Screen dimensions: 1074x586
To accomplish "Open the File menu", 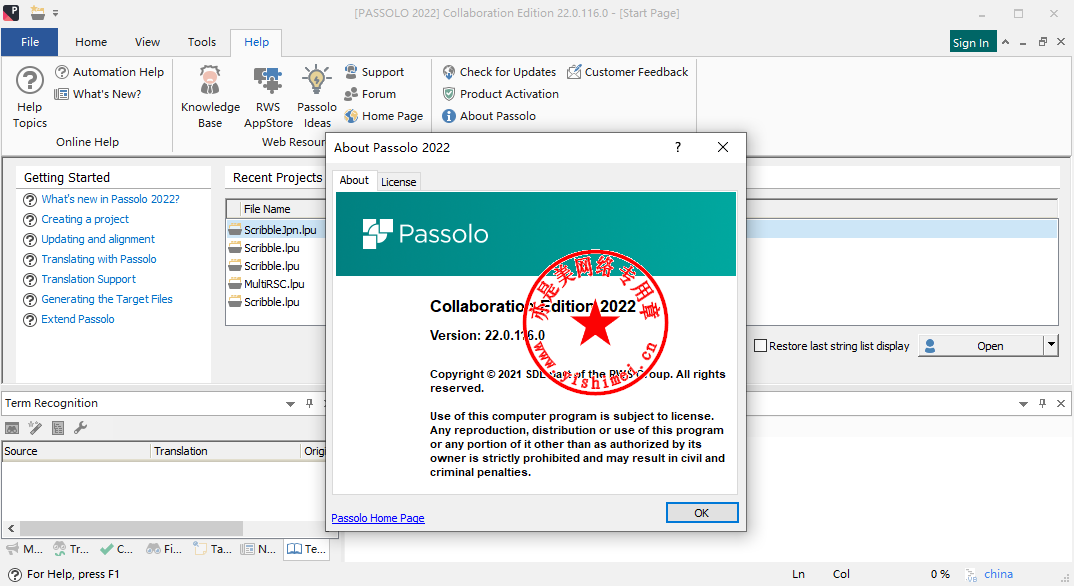I will pyautogui.click(x=29, y=42).
